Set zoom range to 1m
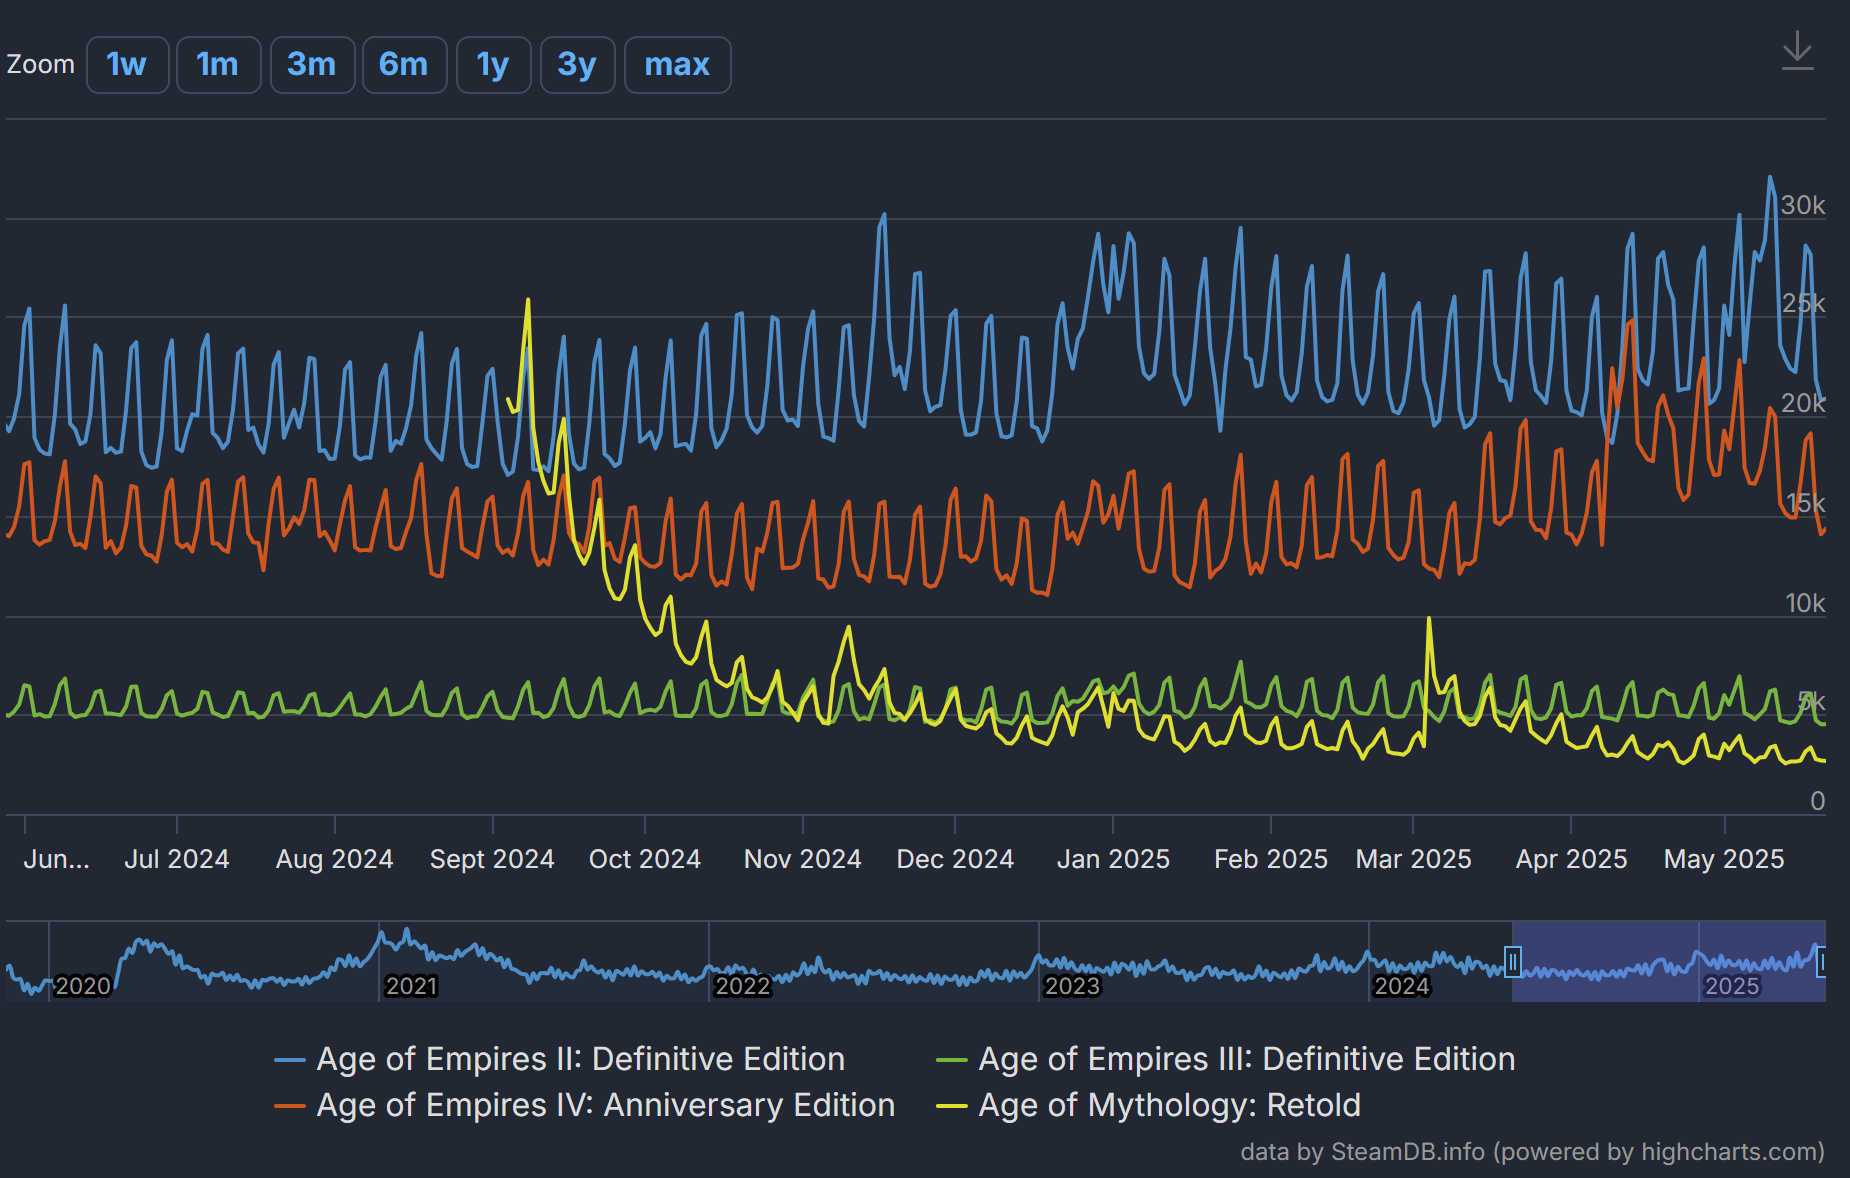Image resolution: width=1850 pixels, height=1178 pixels. pos(218,65)
